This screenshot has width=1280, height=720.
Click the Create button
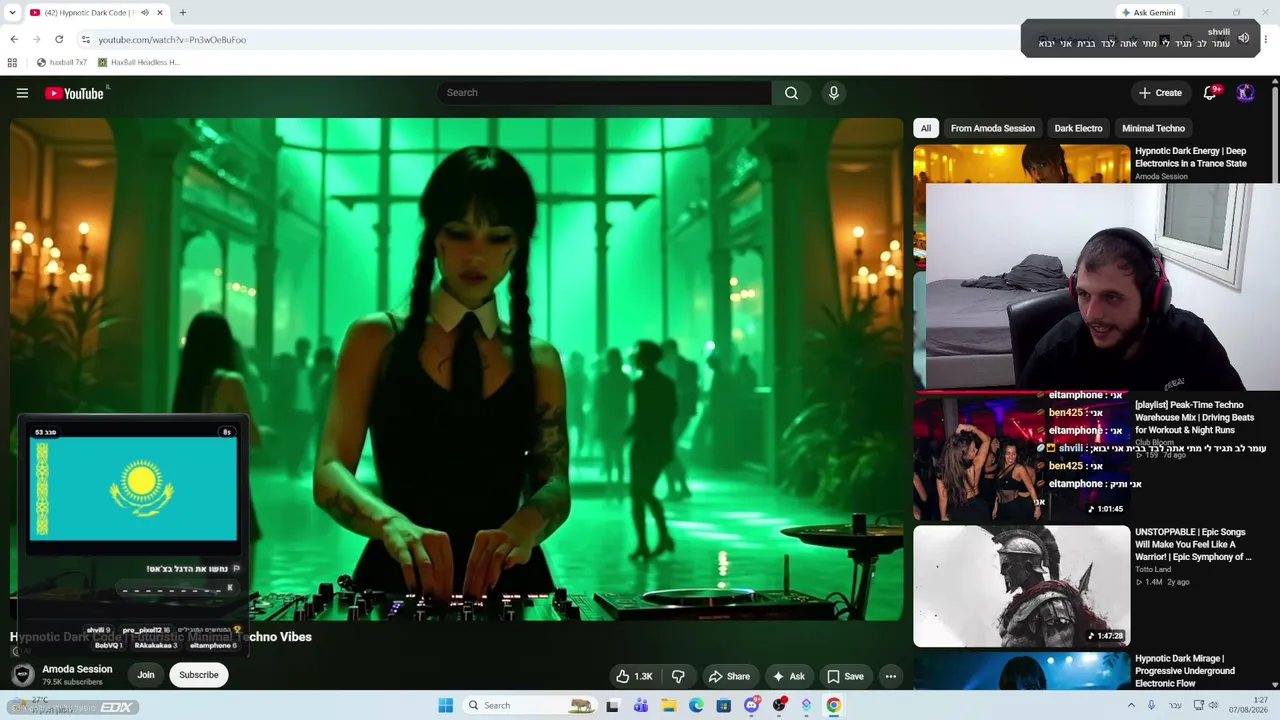1160,93
